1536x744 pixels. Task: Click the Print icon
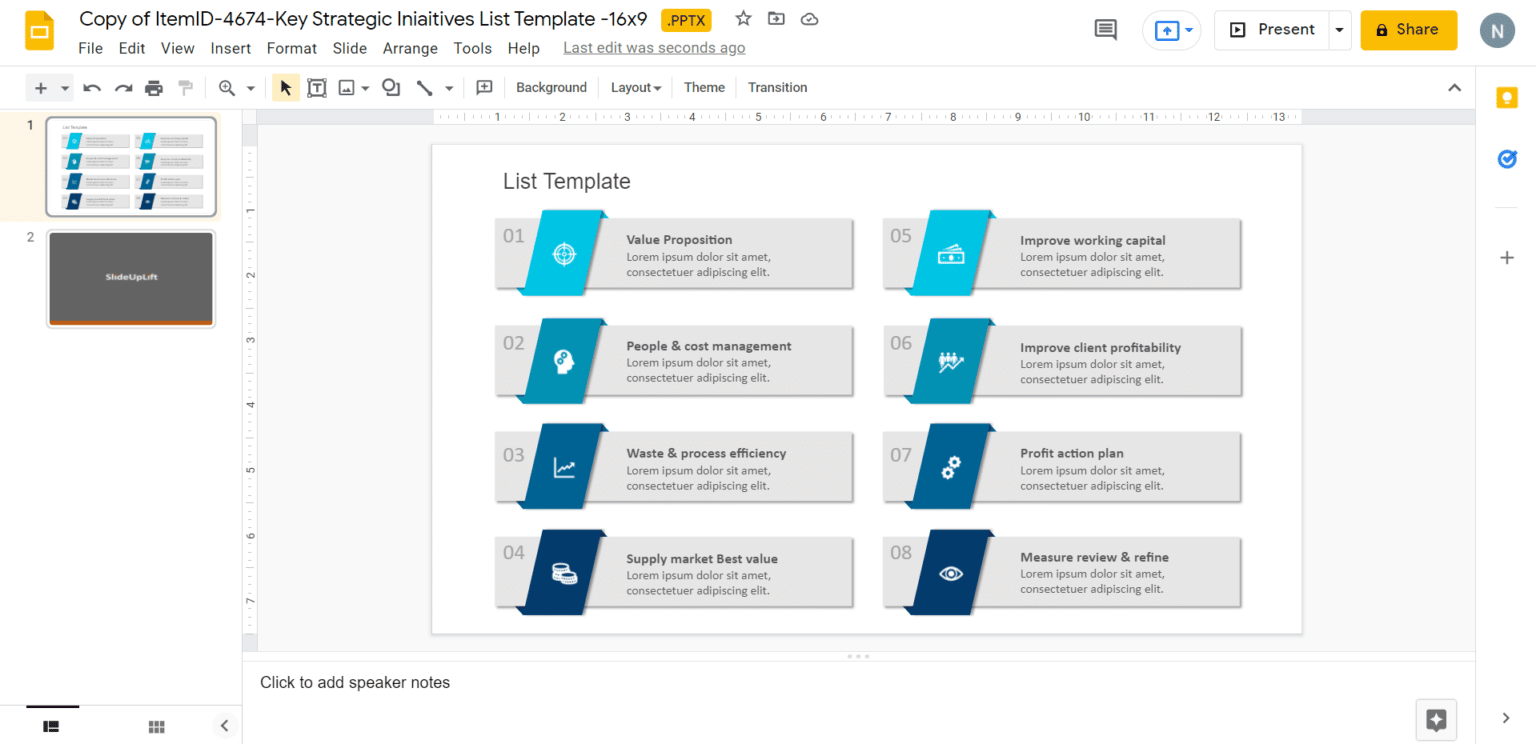click(x=154, y=88)
